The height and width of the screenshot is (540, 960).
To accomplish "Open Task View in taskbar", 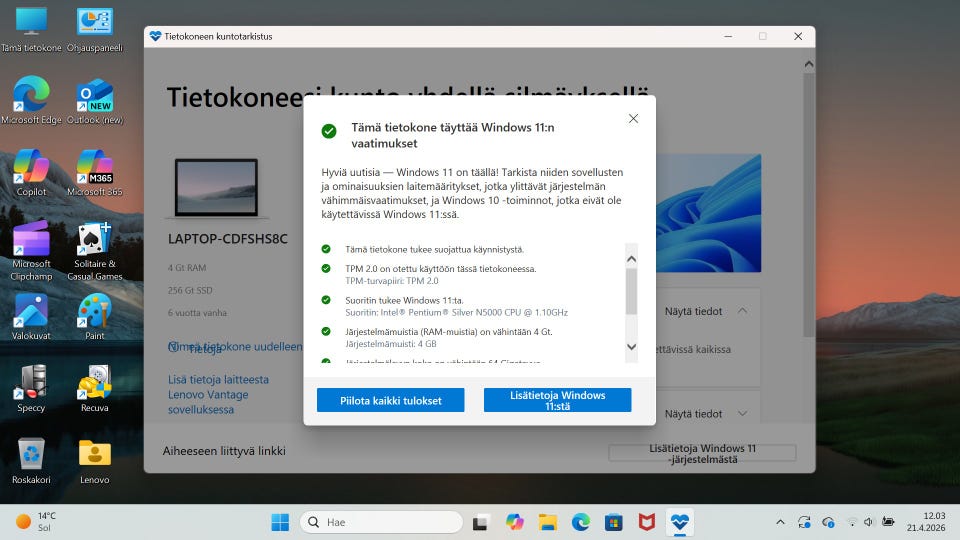I will click(481, 522).
